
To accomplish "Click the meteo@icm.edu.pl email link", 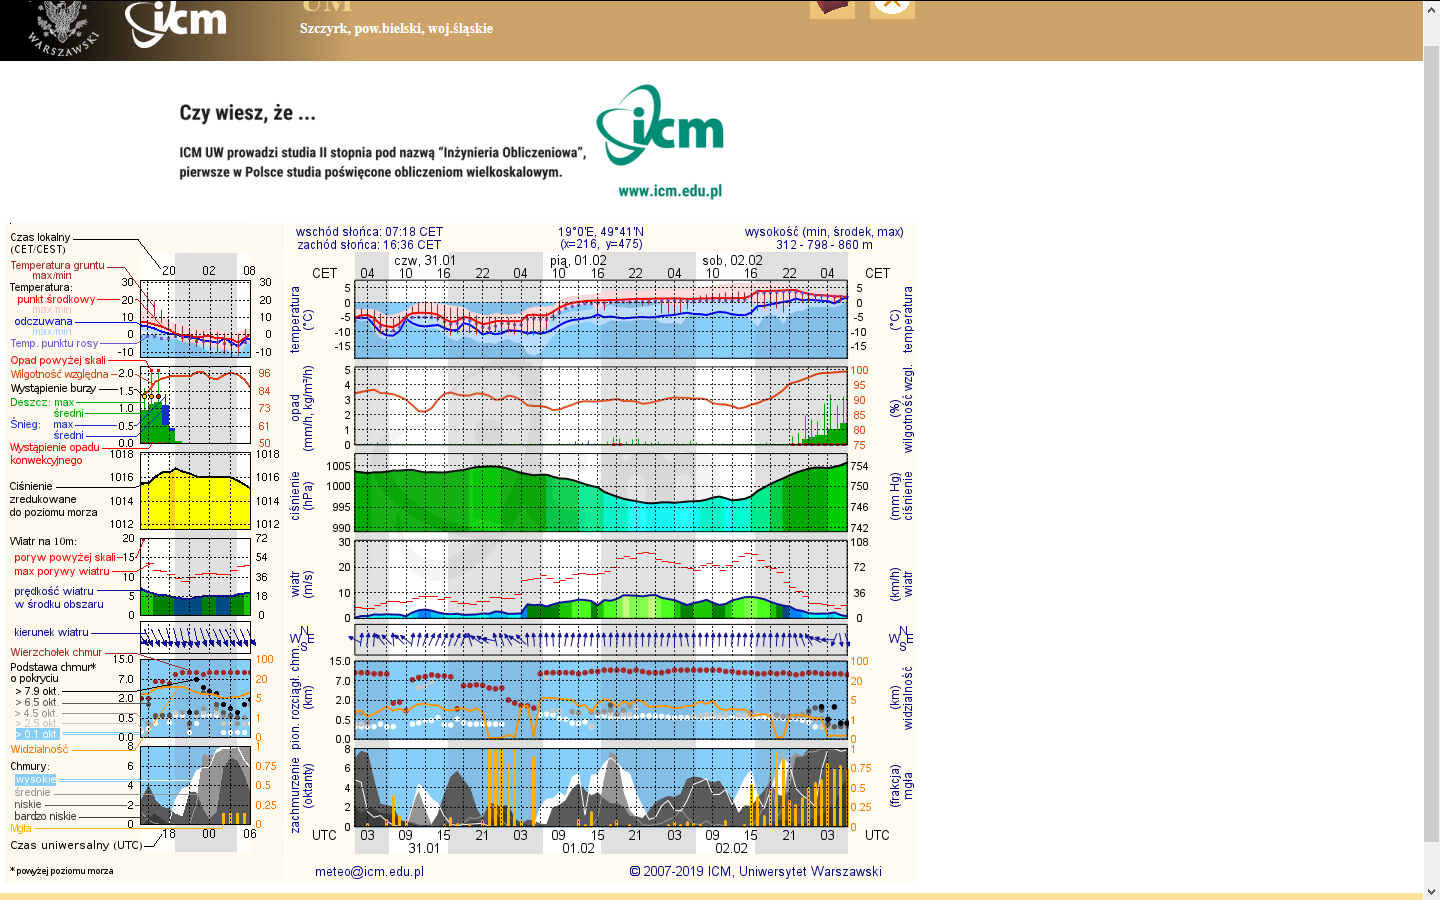I will pyautogui.click(x=370, y=872).
